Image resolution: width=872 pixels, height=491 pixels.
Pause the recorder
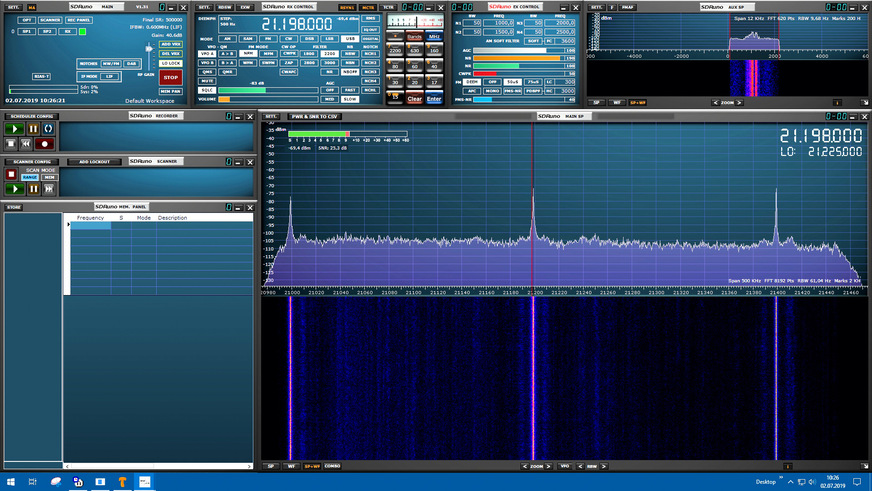click(32, 130)
